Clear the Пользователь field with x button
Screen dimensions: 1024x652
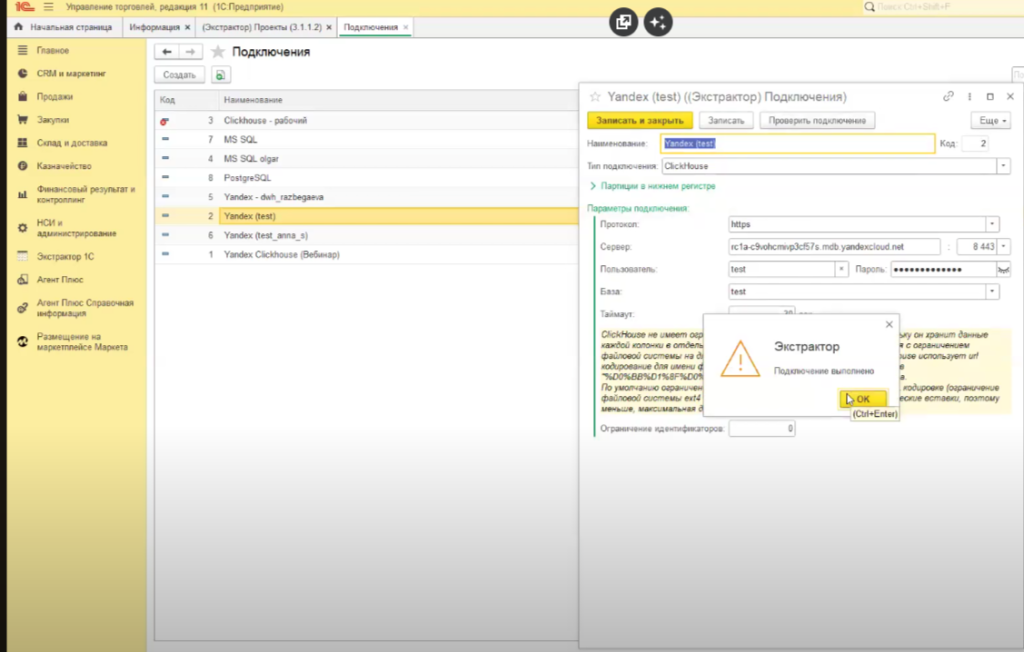tap(842, 269)
